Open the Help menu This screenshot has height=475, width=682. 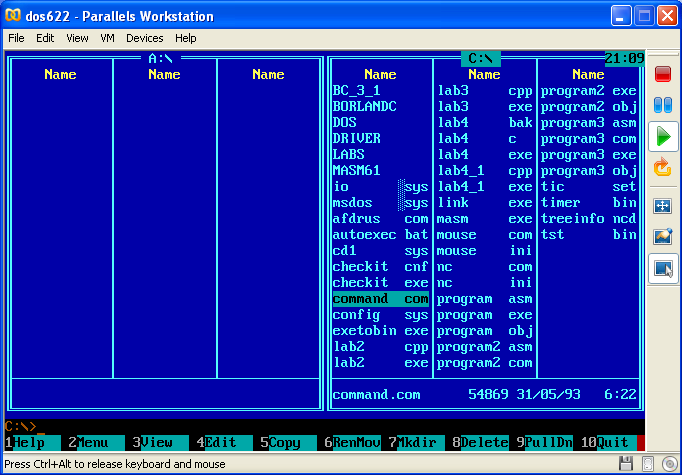tap(186, 38)
